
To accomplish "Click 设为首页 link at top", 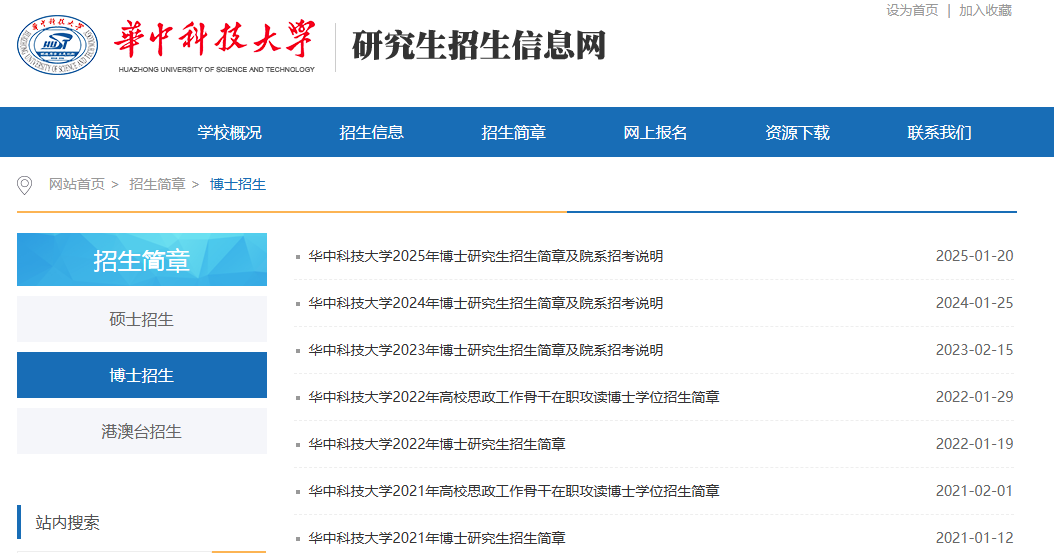I will click(911, 10).
